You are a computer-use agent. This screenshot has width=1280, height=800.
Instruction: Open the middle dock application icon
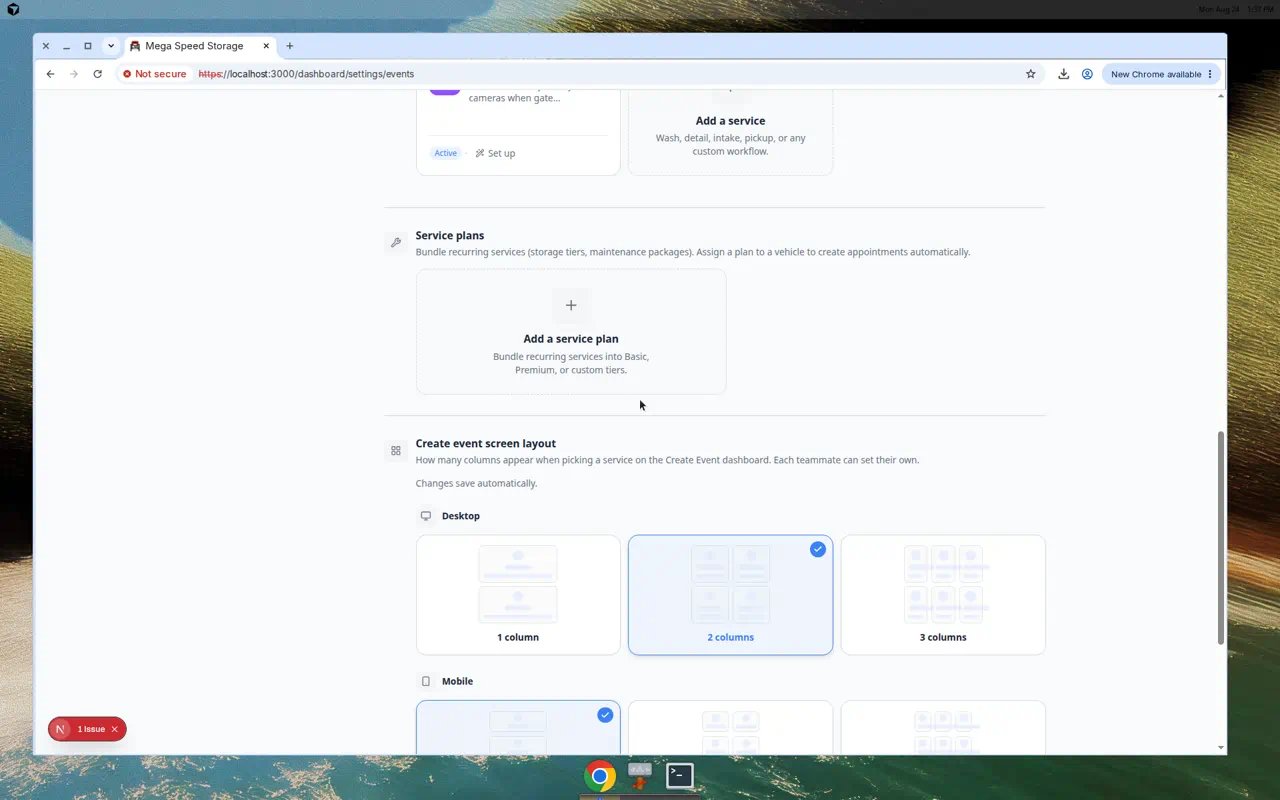point(640,775)
